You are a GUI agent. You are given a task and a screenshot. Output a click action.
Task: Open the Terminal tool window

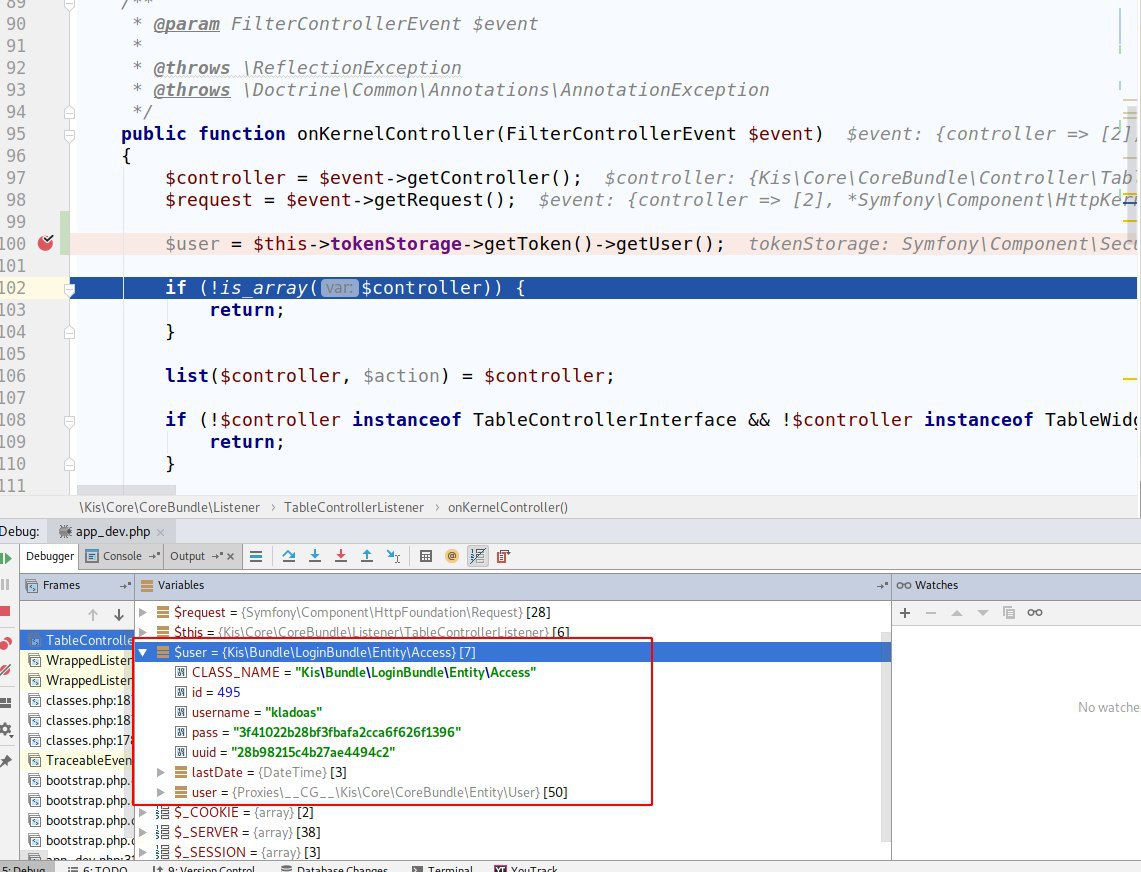coord(442,868)
